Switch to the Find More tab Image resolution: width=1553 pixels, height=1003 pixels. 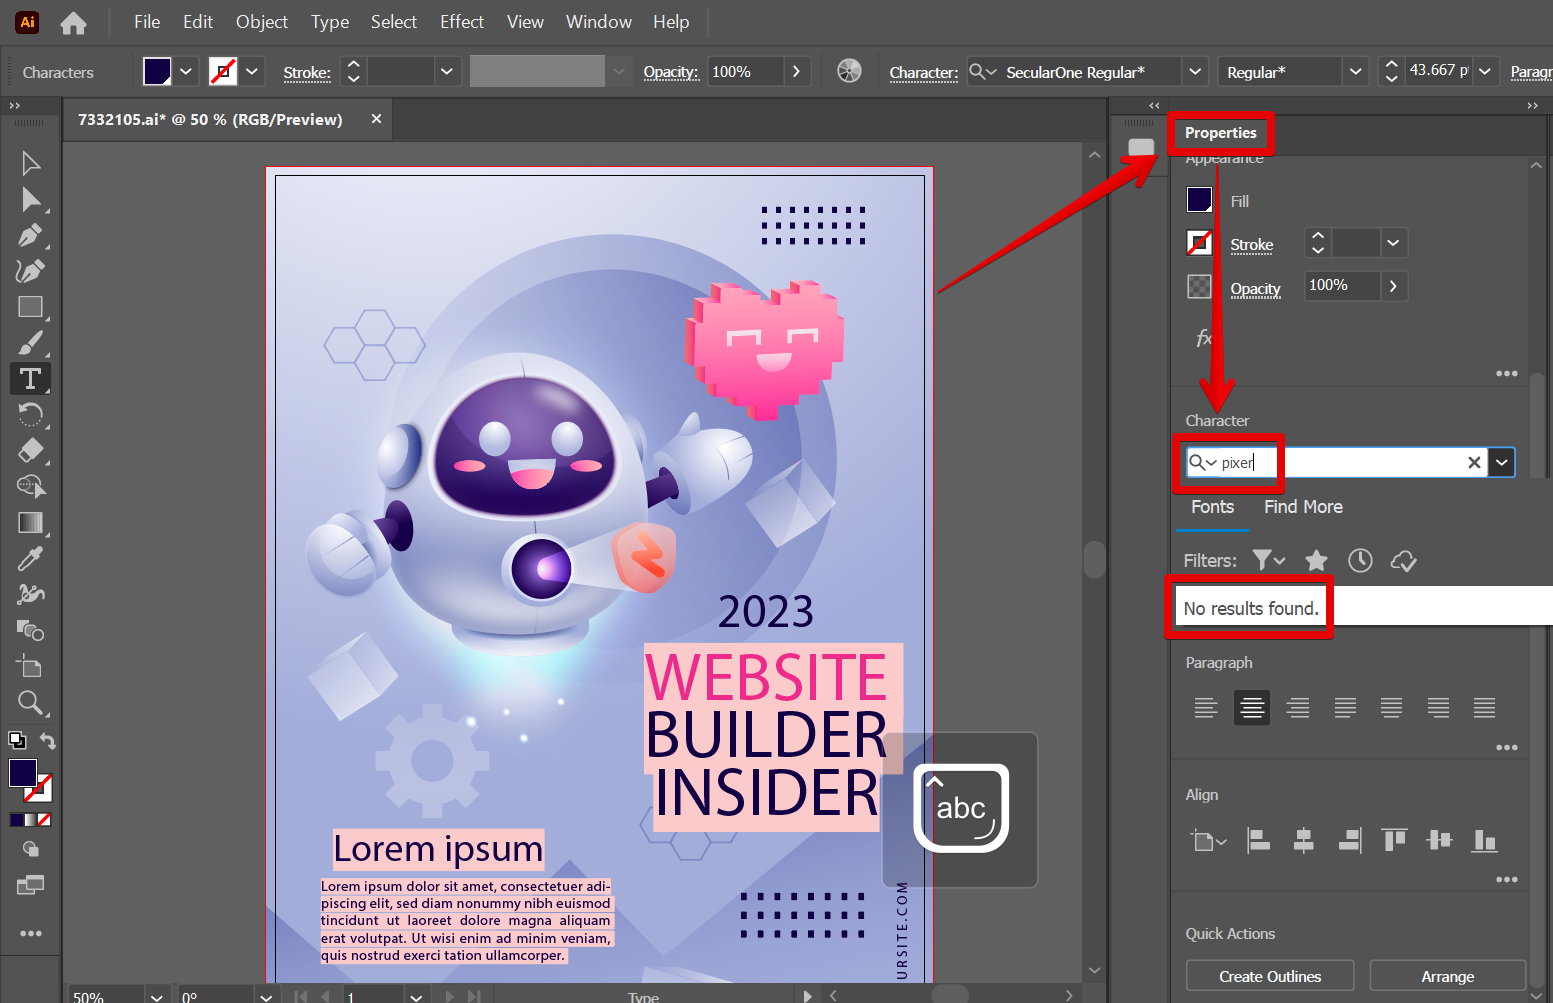tap(1302, 507)
